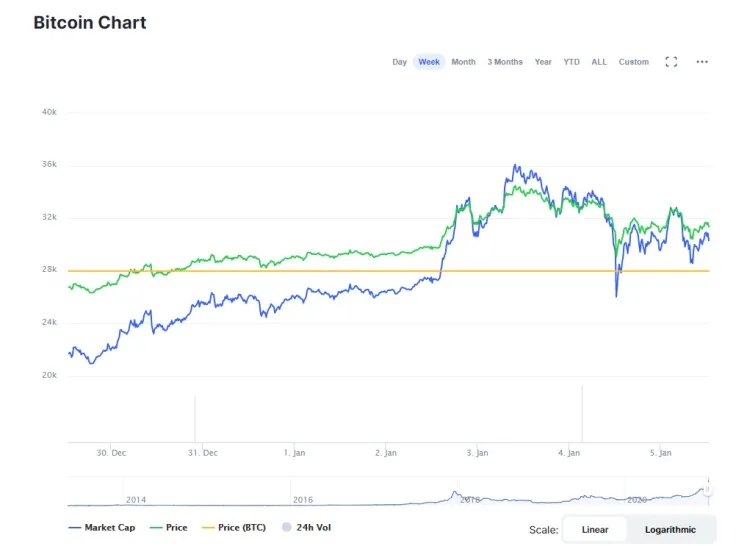Show the Year range
The image size is (736, 546).
[543, 62]
